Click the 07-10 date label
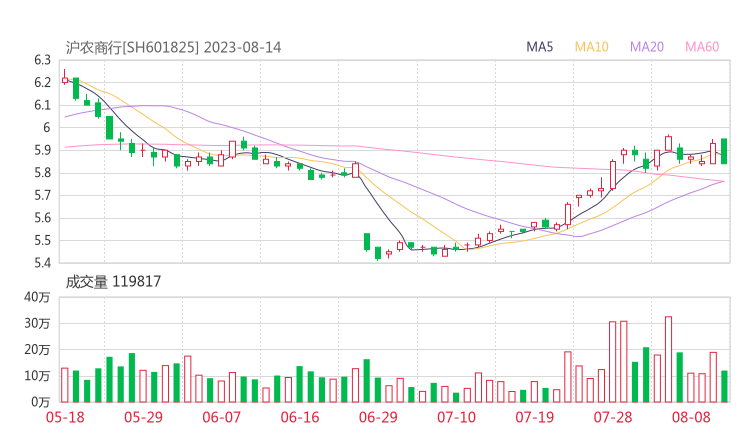 (x=456, y=417)
